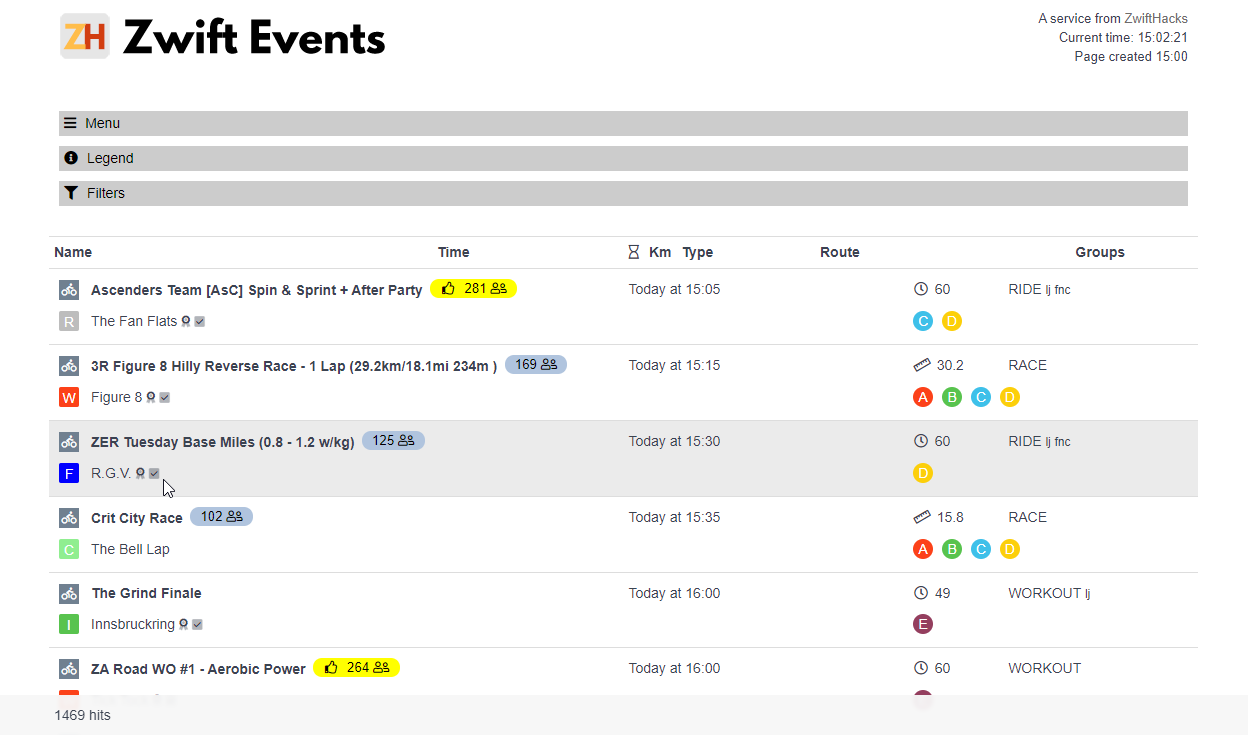The height and width of the screenshot is (735, 1248).
Task: Click ruler distance icon in 3R Figure 8 row
Action: coord(922,365)
